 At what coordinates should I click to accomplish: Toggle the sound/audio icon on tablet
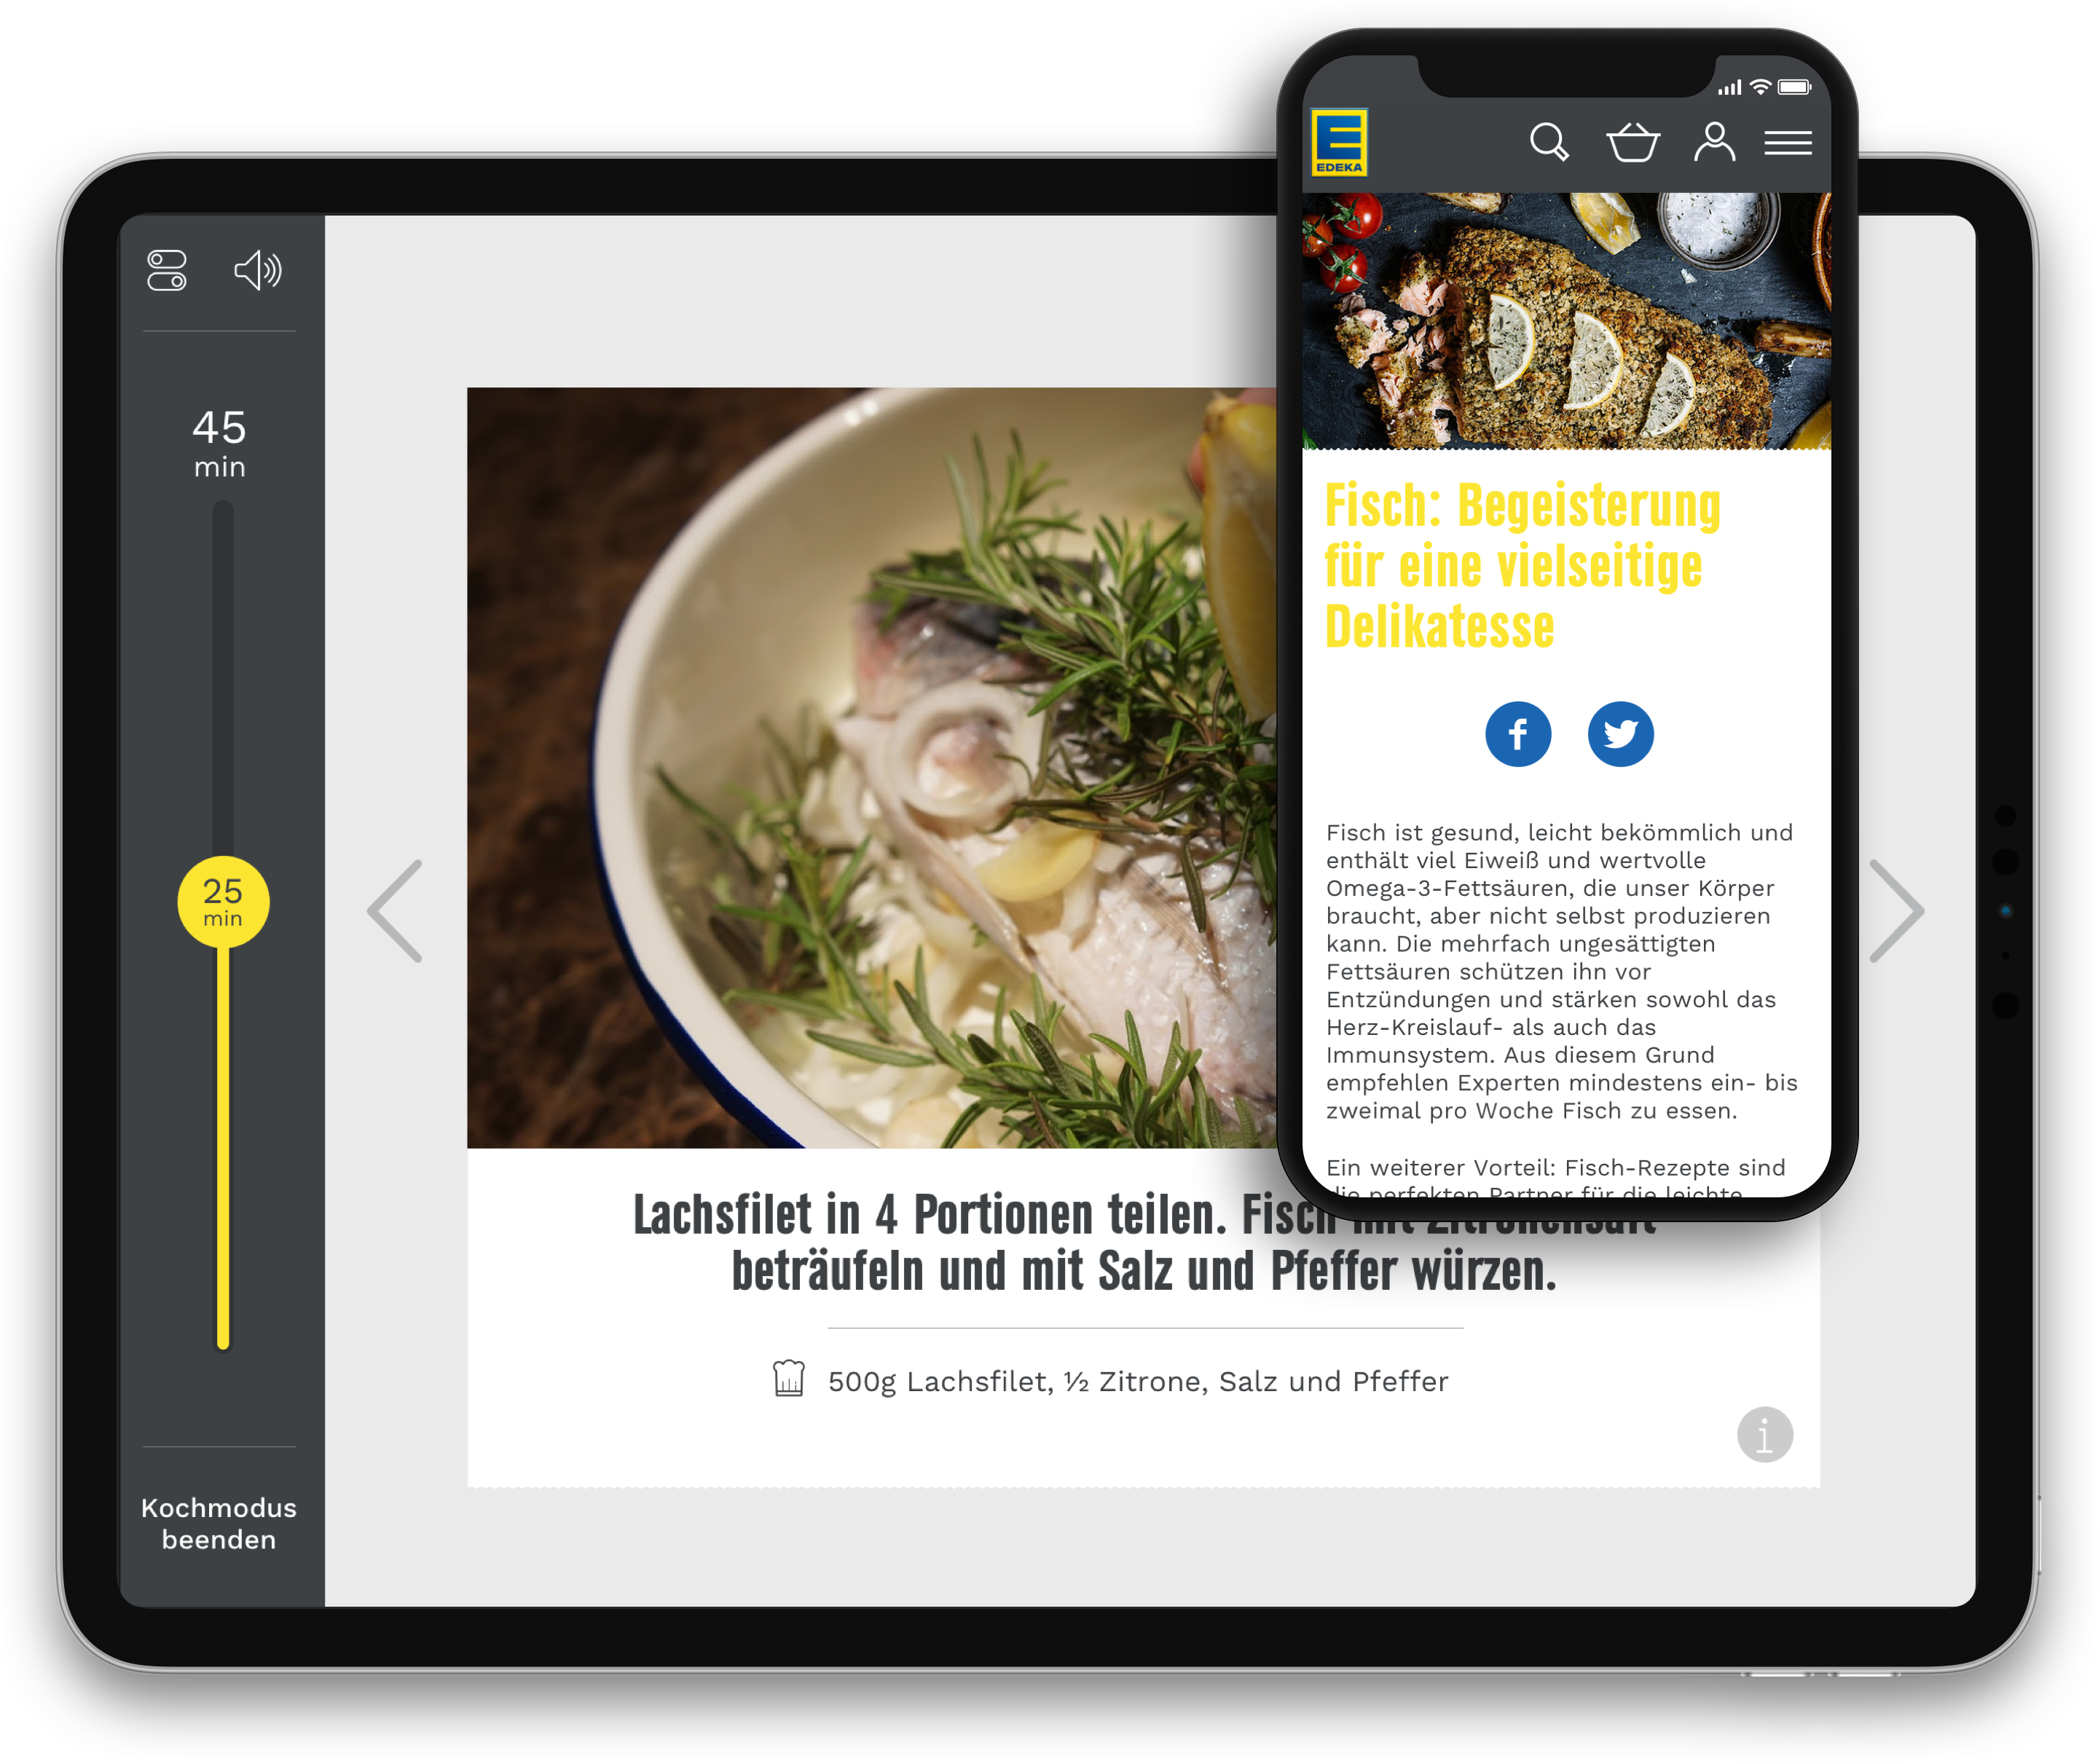257,269
